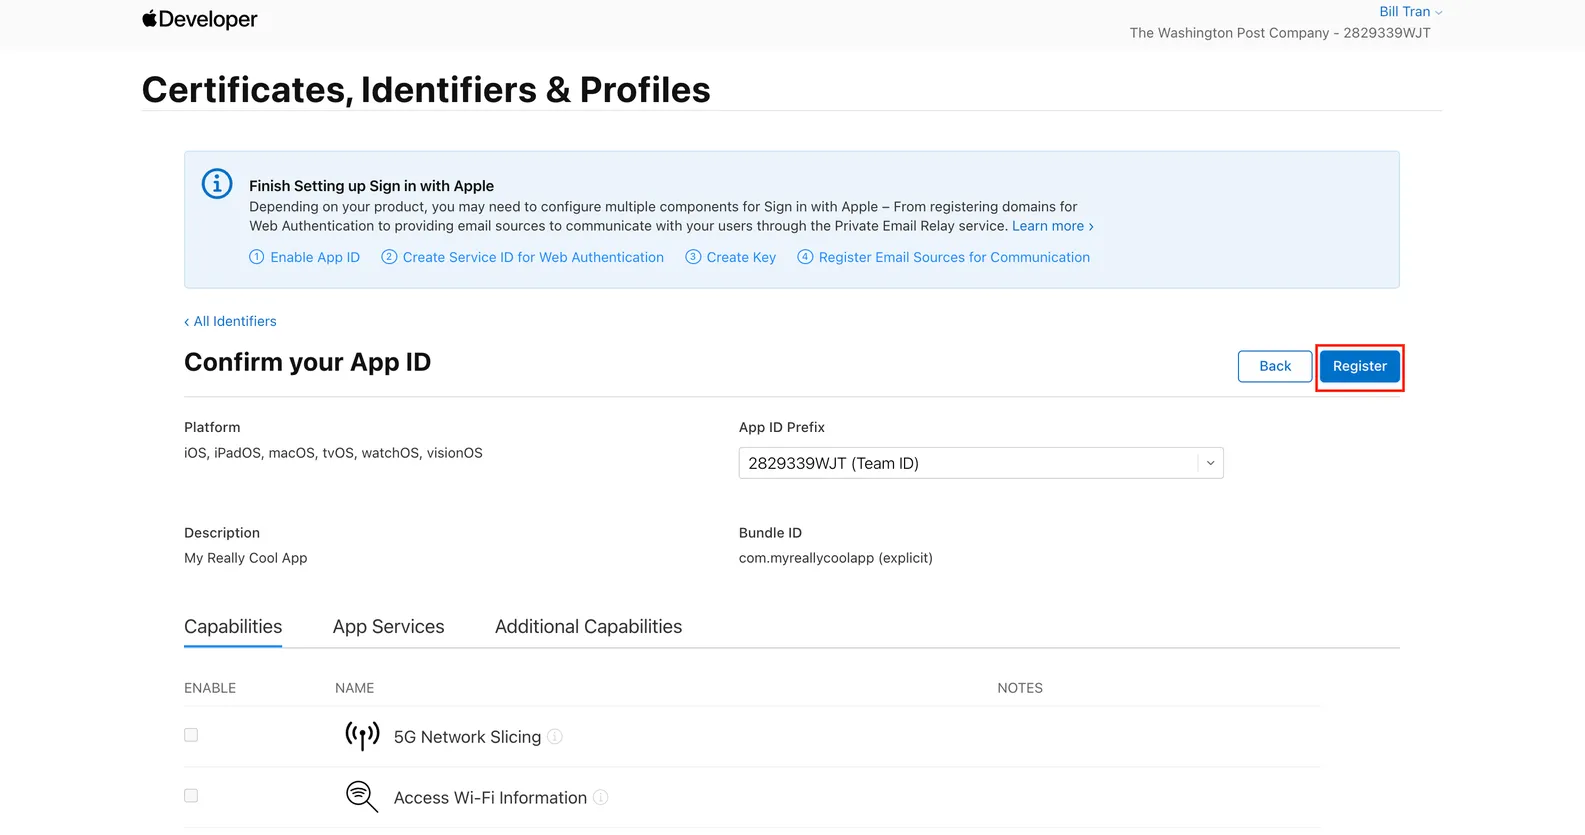This screenshot has height=835, width=1585.
Task: Click the Back button
Action: 1275,366
